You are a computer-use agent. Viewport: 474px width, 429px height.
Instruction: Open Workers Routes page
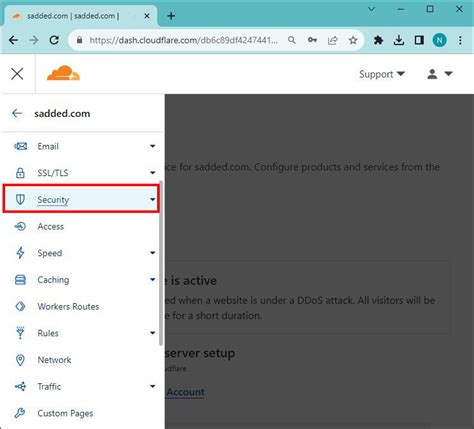point(80,306)
